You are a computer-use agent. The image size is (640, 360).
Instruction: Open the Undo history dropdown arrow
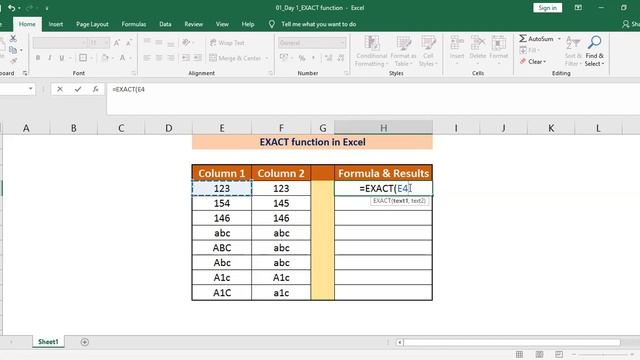tap(19, 8)
